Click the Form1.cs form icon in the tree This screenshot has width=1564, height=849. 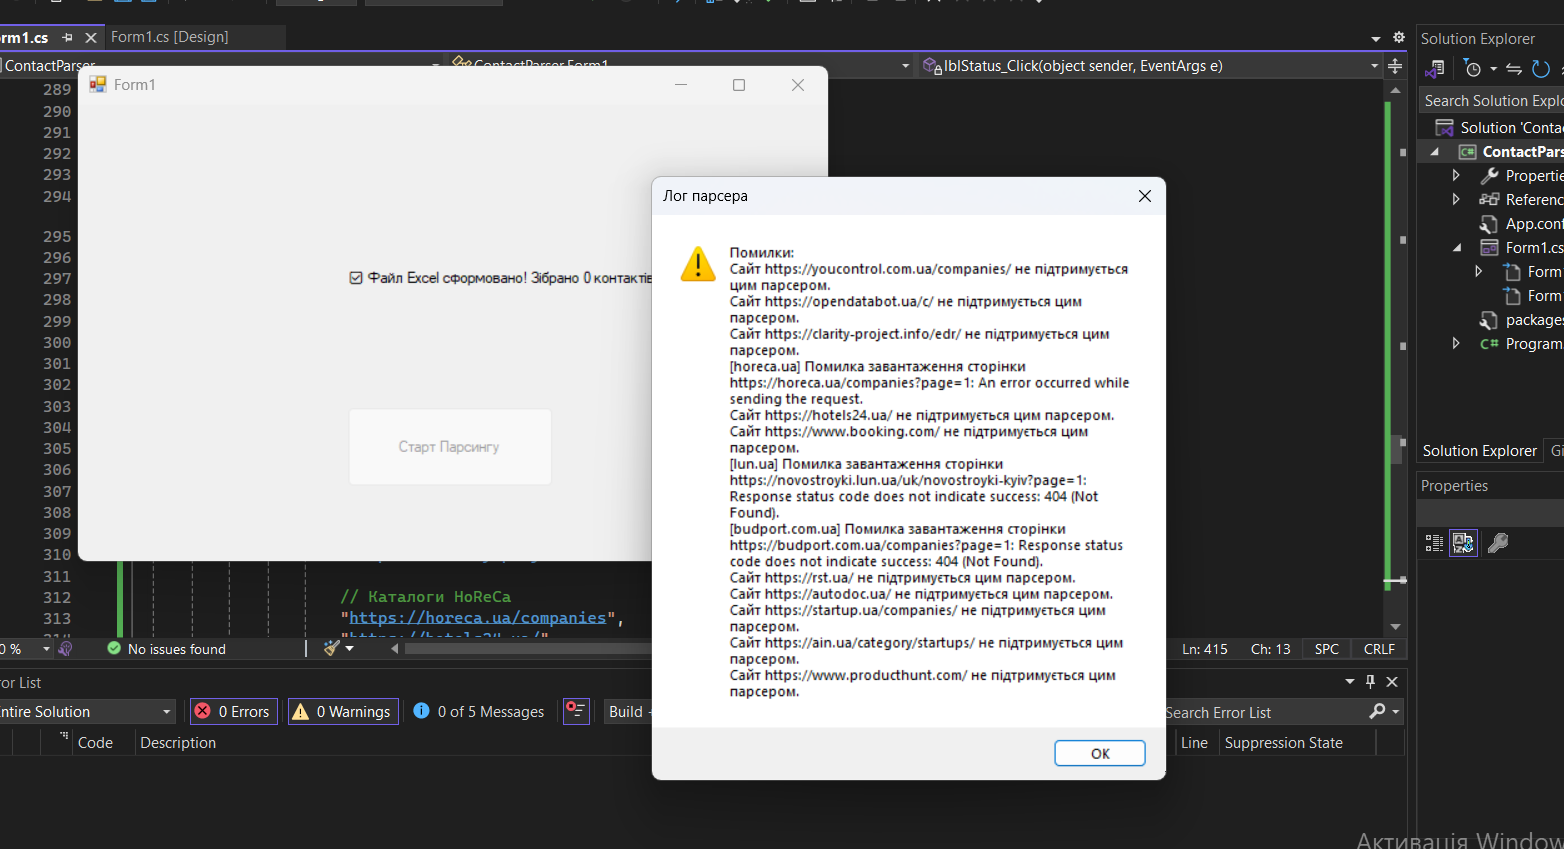click(1489, 248)
